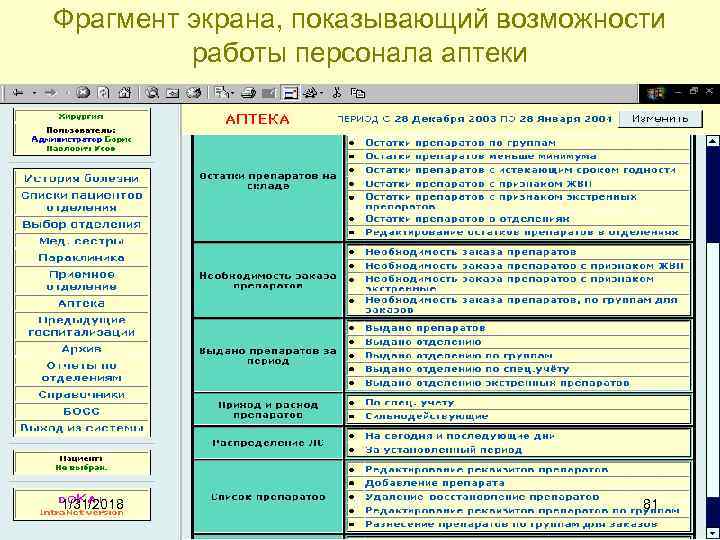Open Списки пациентов отделения menu item
Viewport: 720px width, 540px height.
coord(82,201)
